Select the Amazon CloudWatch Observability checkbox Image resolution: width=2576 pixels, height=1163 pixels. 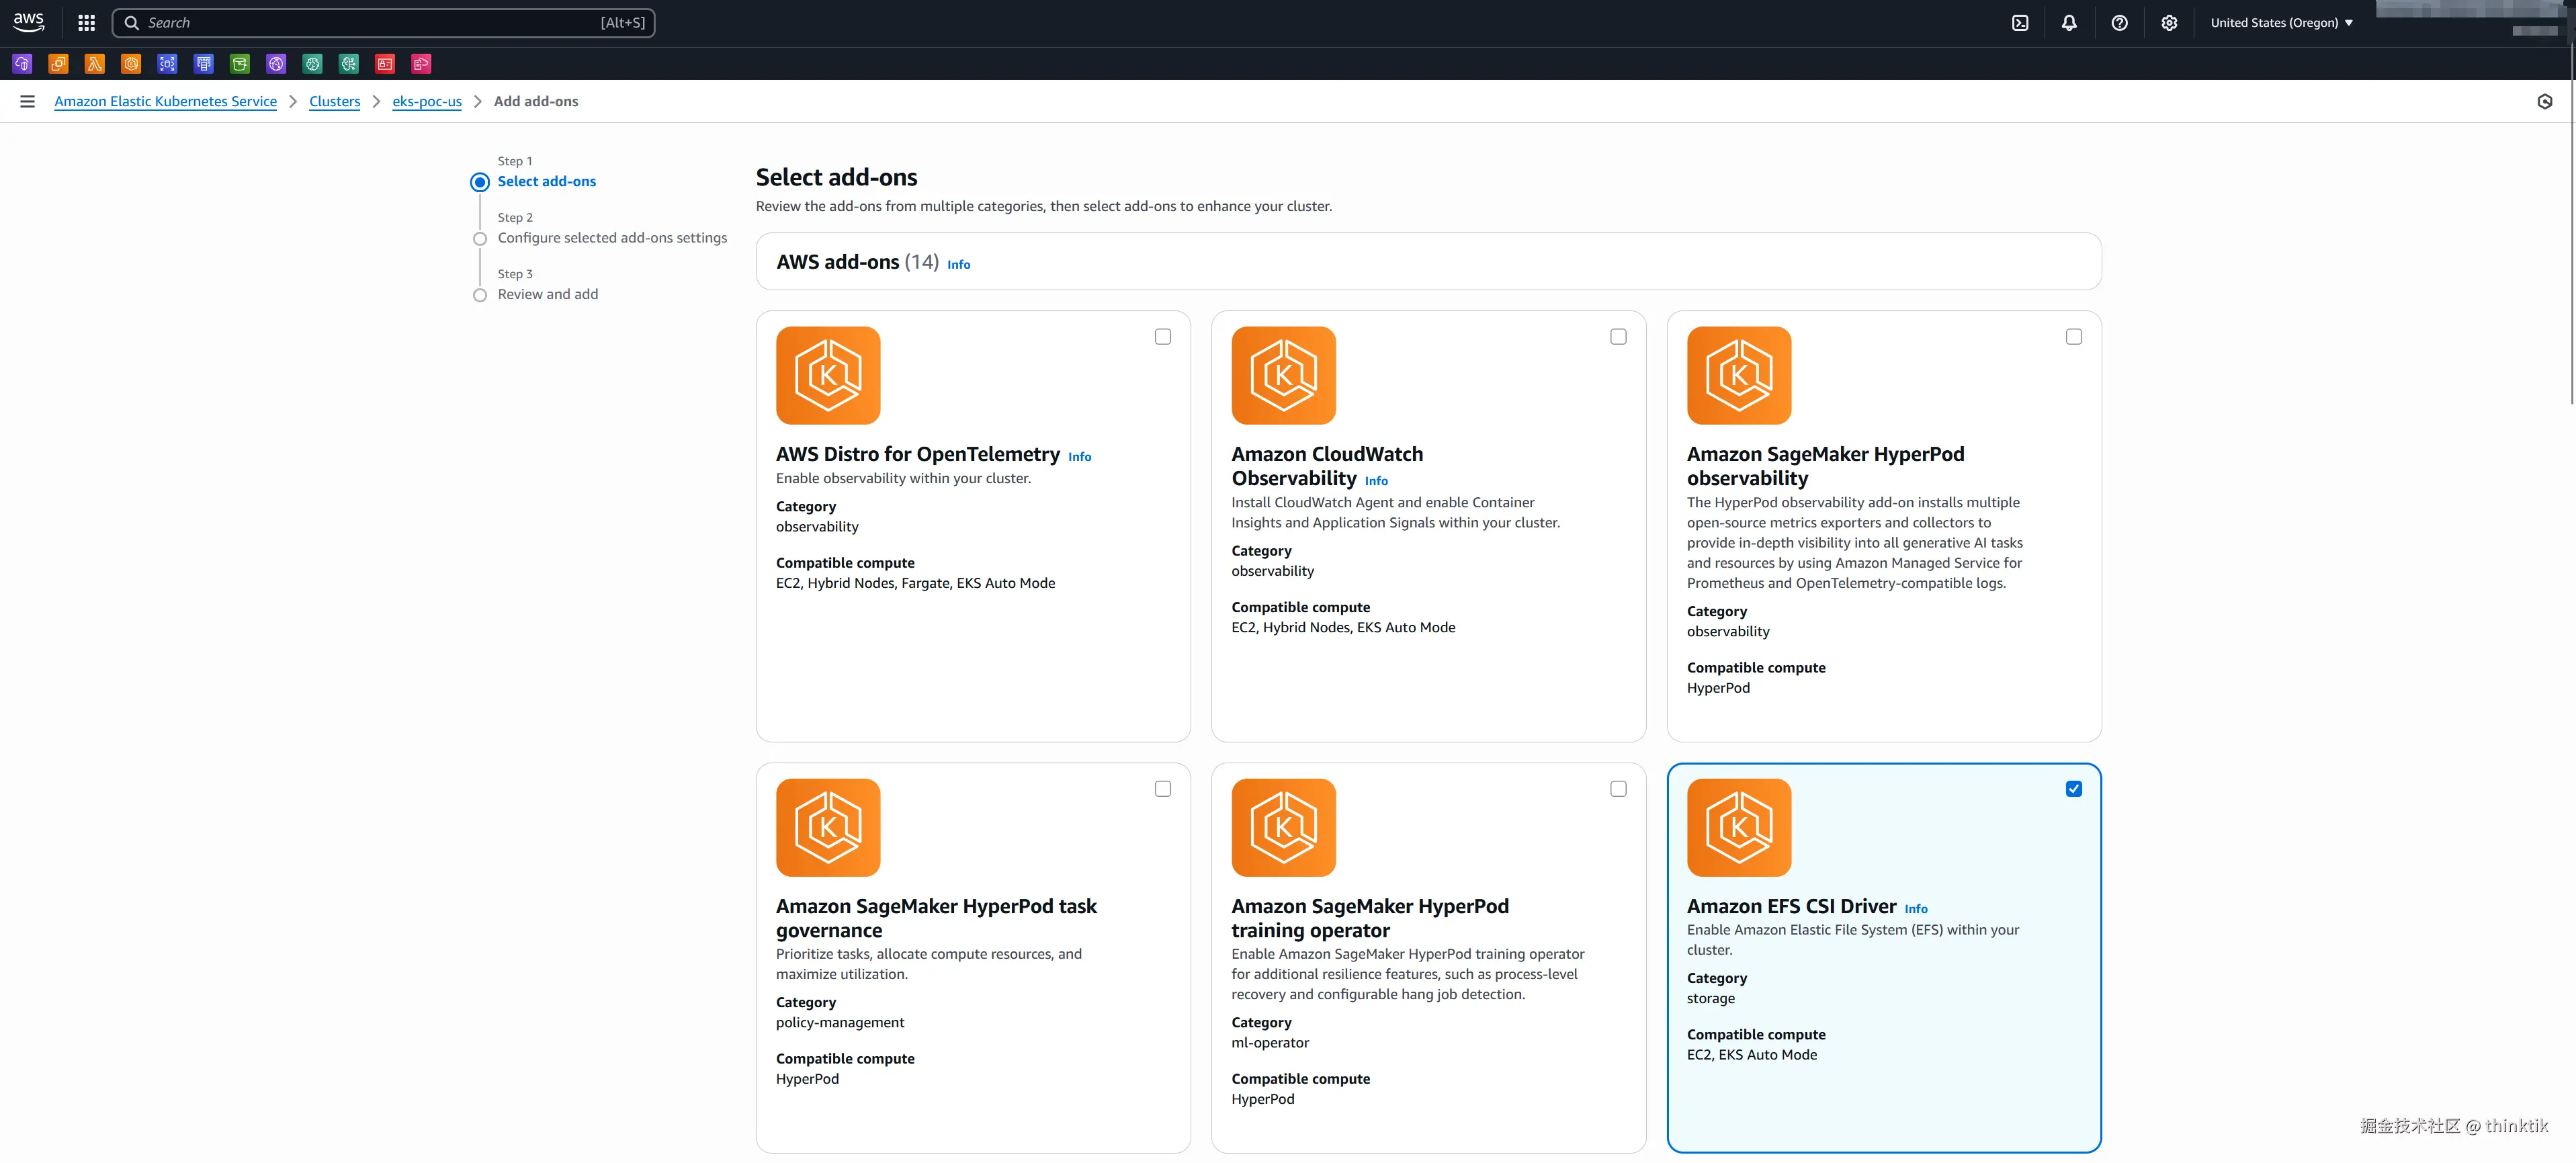point(1618,337)
